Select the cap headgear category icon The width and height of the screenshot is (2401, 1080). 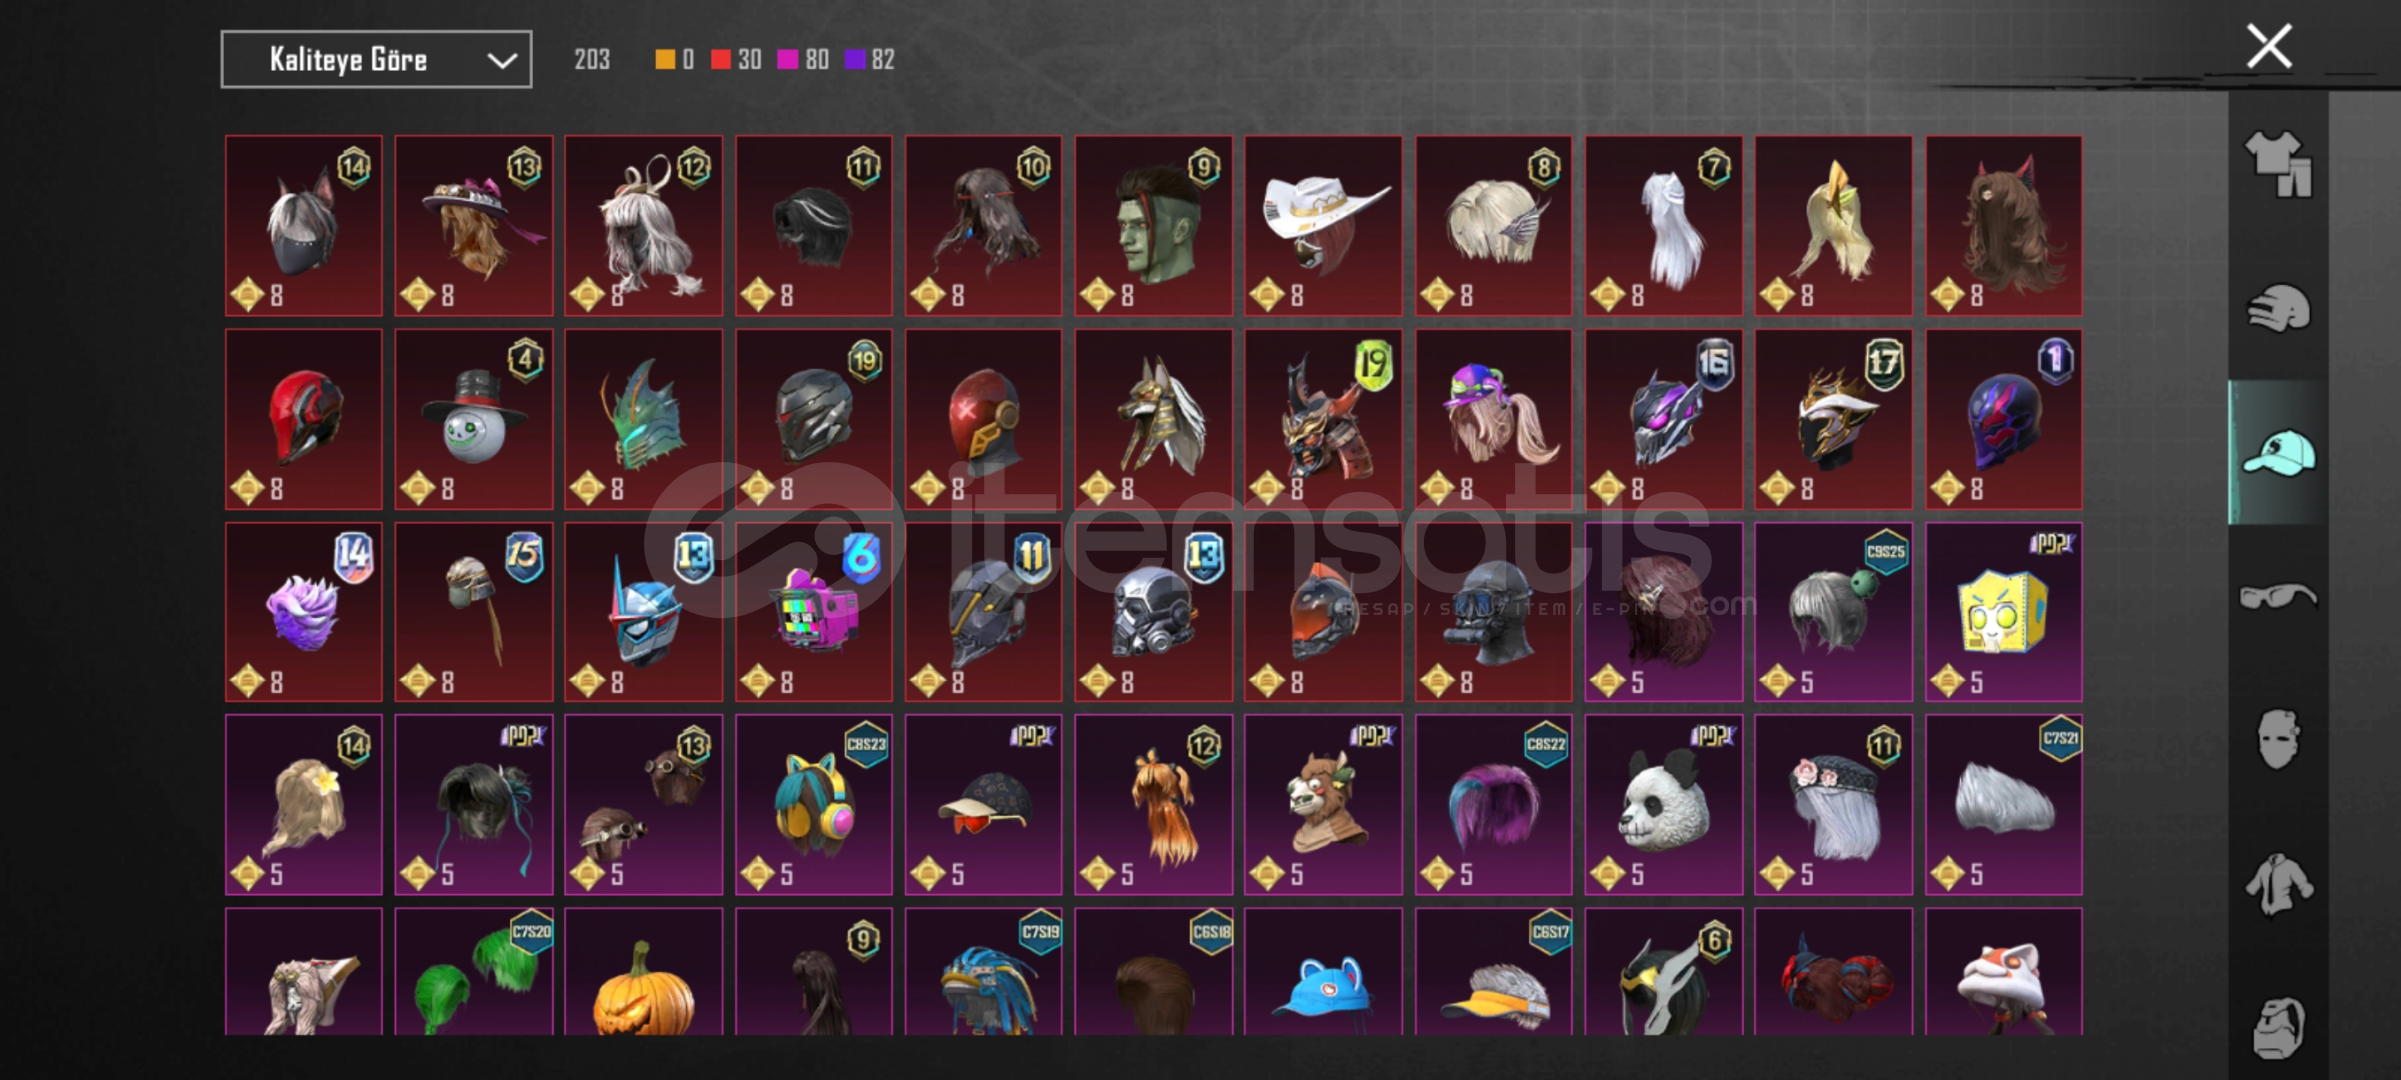[x=2278, y=452]
